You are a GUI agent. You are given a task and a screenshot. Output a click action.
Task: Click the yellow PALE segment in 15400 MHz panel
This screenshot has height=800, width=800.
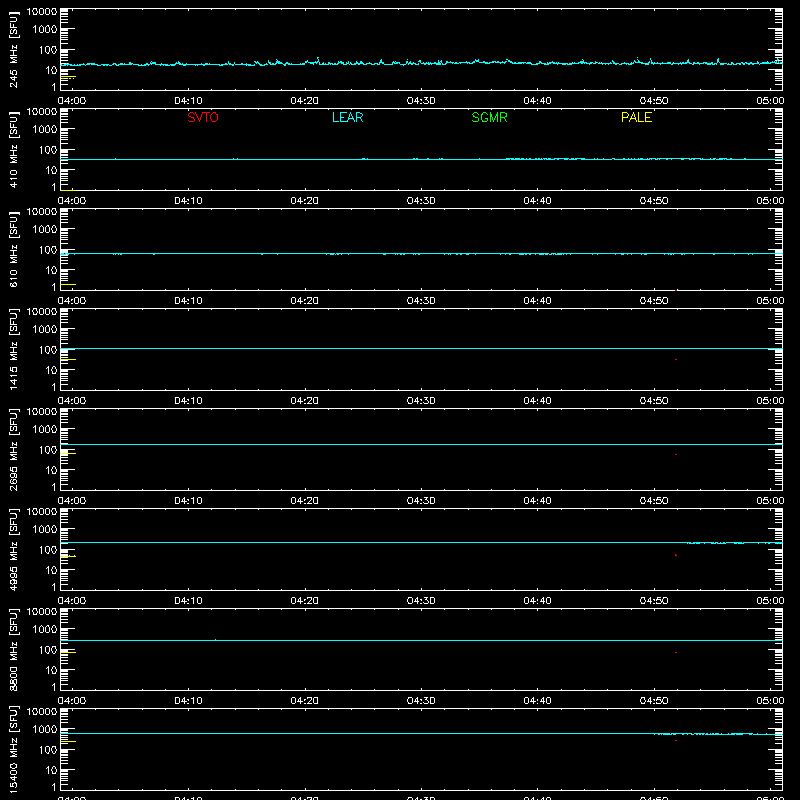coord(68,741)
